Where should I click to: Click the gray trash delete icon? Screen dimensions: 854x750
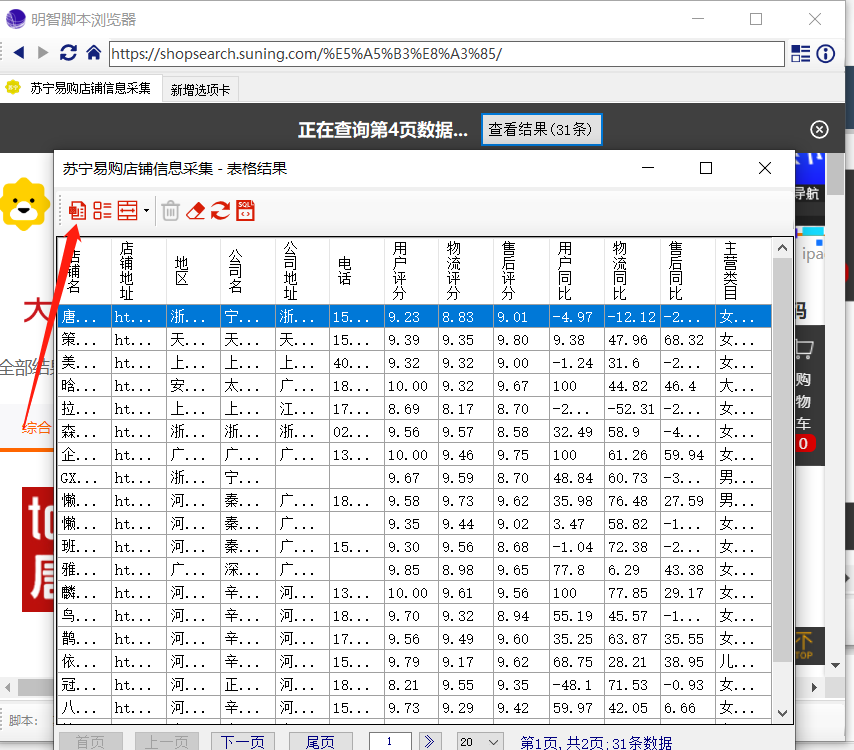click(x=170, y=210)
